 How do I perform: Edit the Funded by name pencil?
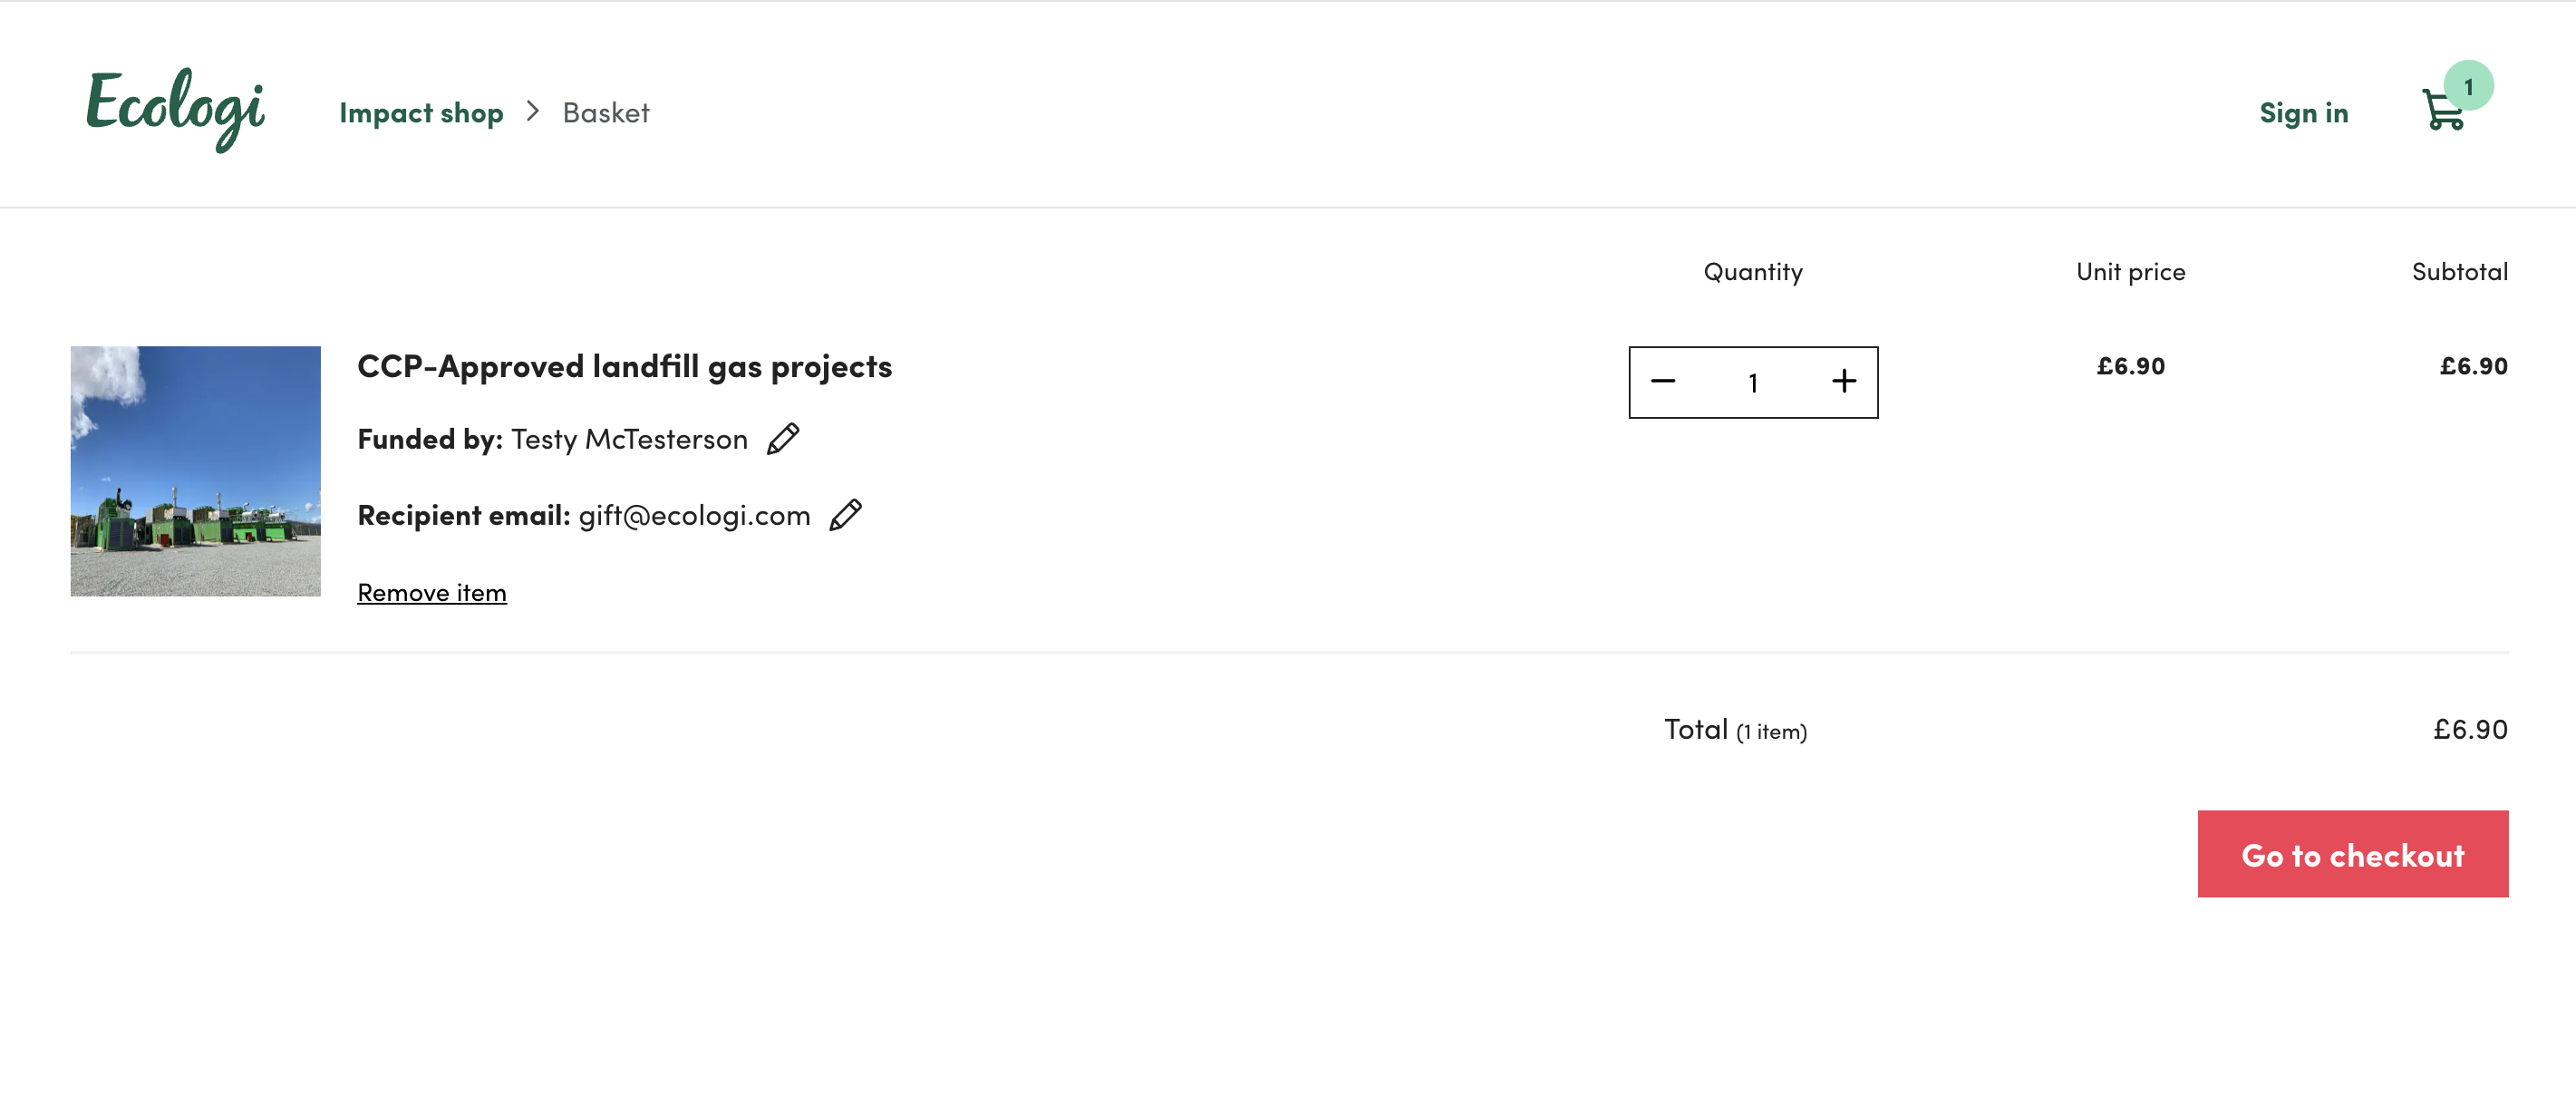[783, 439]
